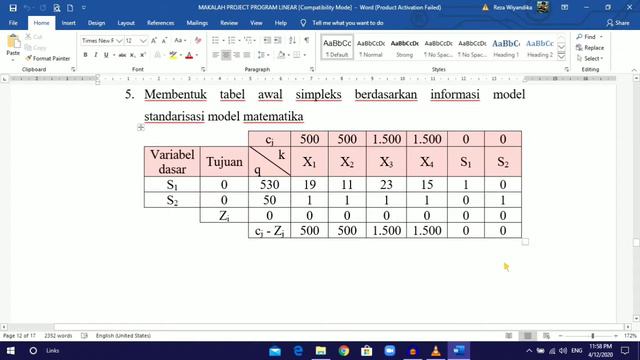Increase font size with Grow Font icon
This screenshot has width=640, height=360.
click(154, 40)
